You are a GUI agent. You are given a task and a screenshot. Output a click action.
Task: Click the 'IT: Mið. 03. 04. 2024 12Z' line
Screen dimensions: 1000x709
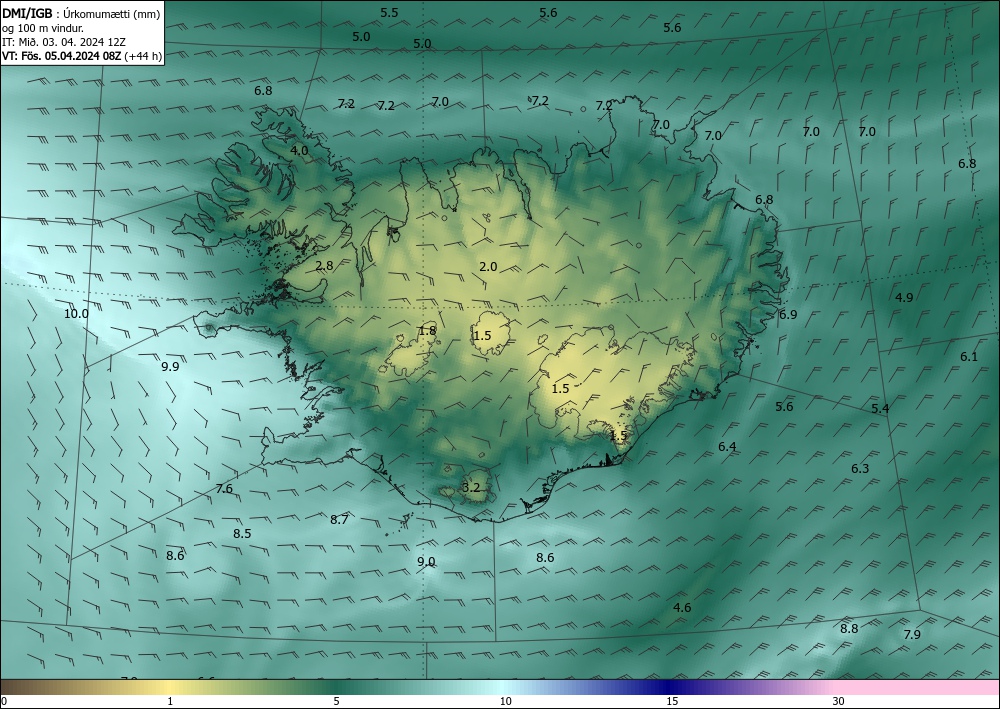(64, 42)
